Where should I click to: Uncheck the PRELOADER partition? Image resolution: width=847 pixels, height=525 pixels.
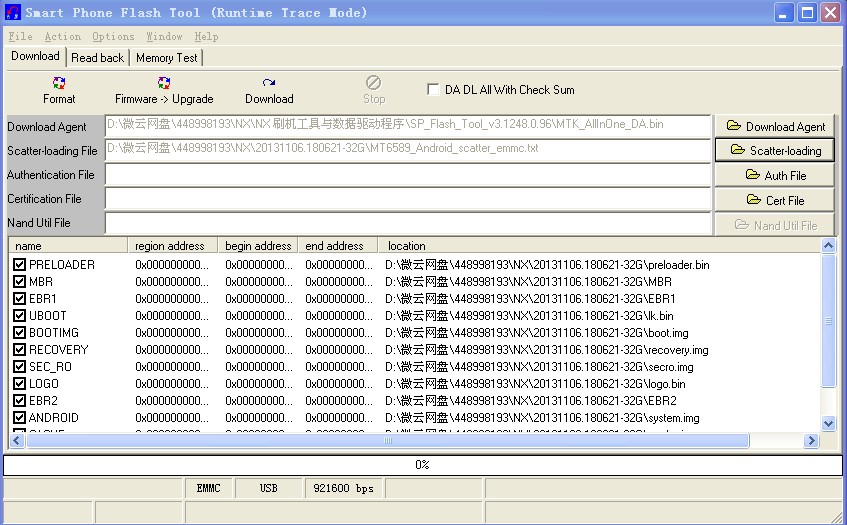19,265
